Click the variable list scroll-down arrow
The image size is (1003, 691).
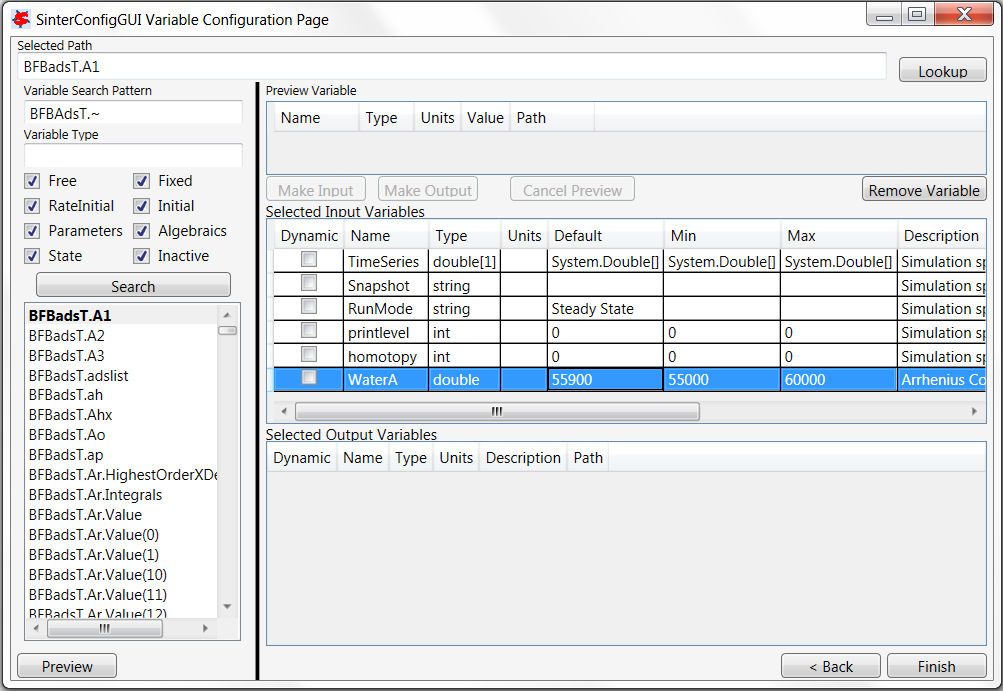click(227, 606)
